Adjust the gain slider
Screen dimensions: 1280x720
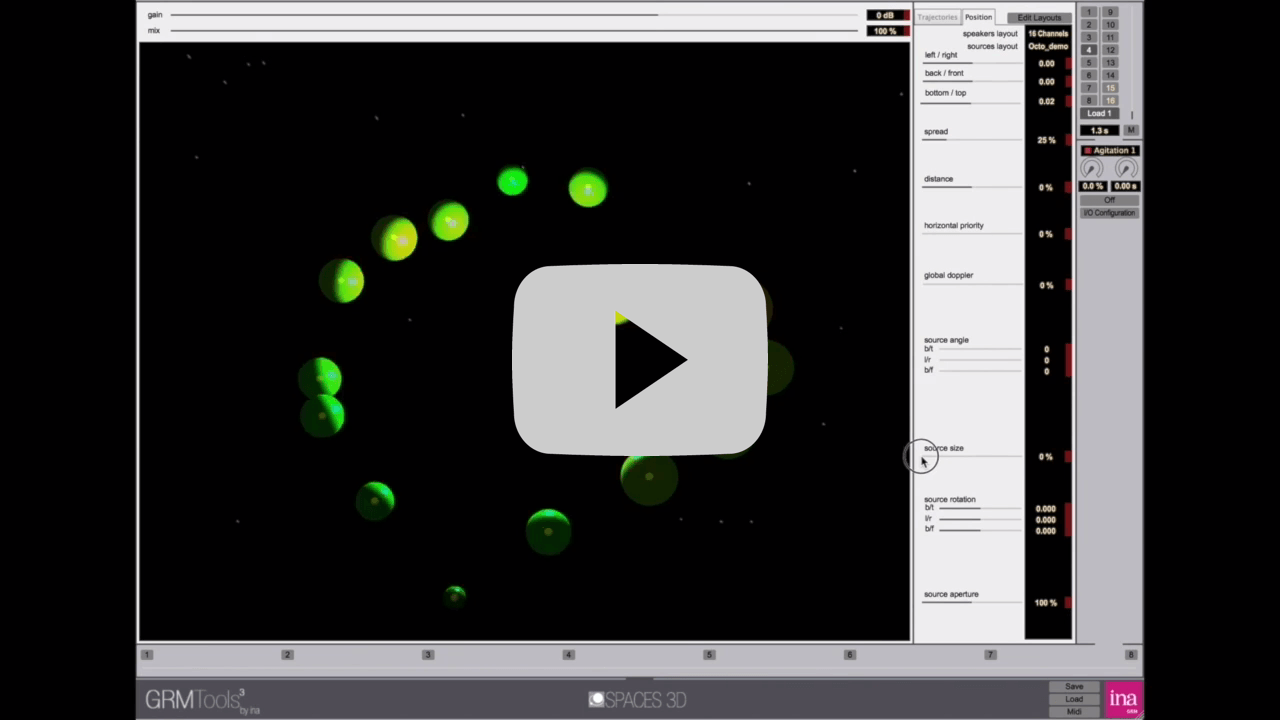coord(513,15)
